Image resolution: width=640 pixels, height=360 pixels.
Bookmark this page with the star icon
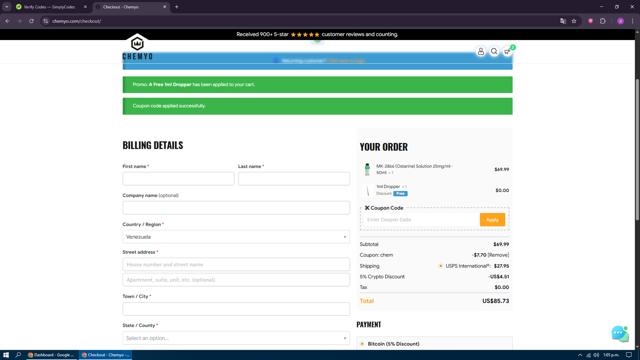tap(574, 21)
